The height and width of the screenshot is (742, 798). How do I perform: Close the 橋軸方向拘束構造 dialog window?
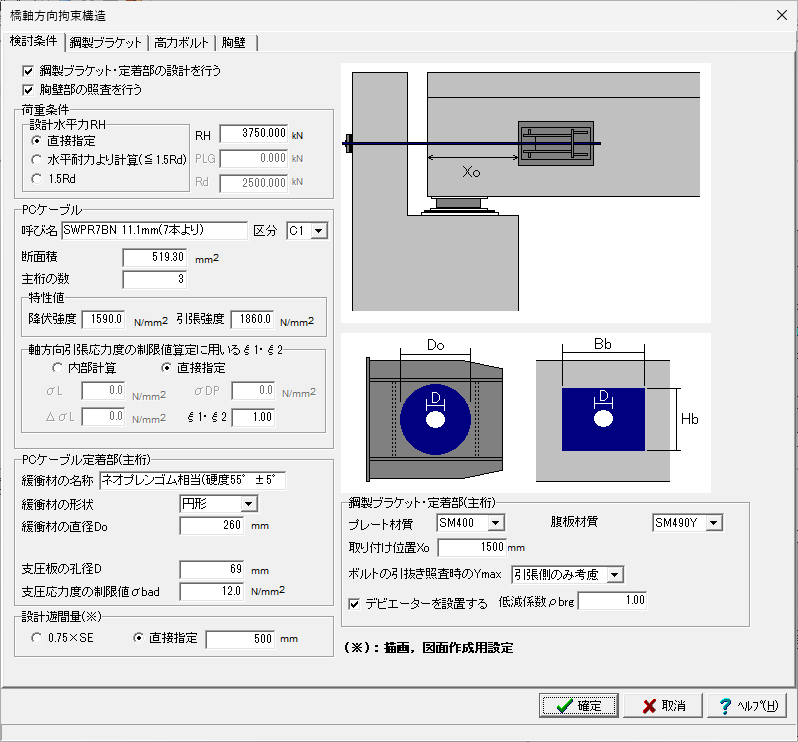pos(782,15)
